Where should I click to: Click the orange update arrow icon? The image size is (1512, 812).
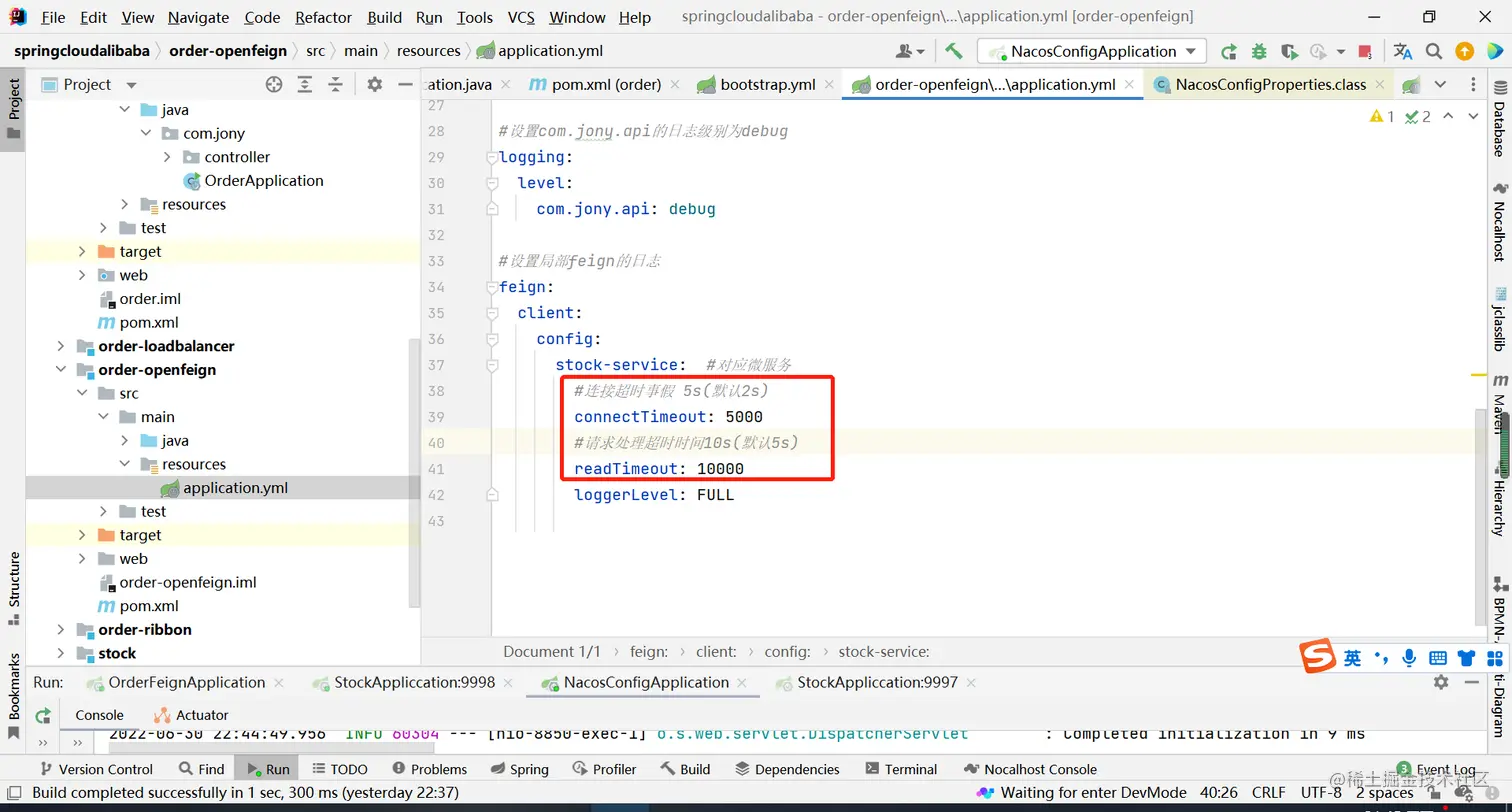click(1464, 51)
